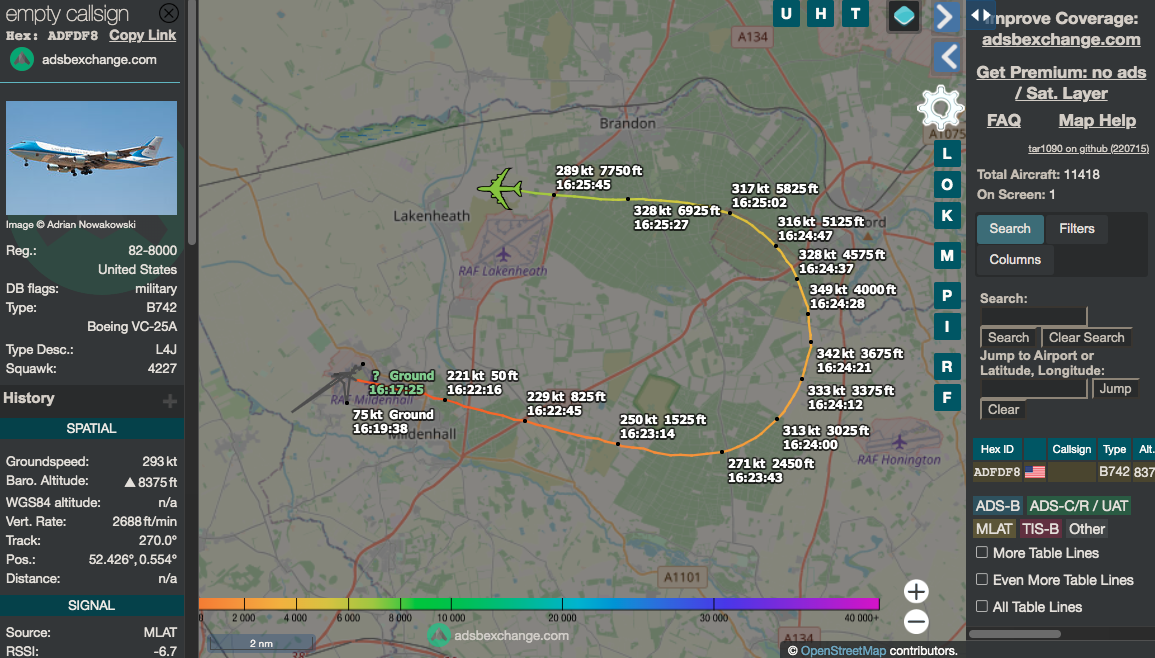1155x658 pixels.
Task: Toggle the K map button
Action: (947, 216)
